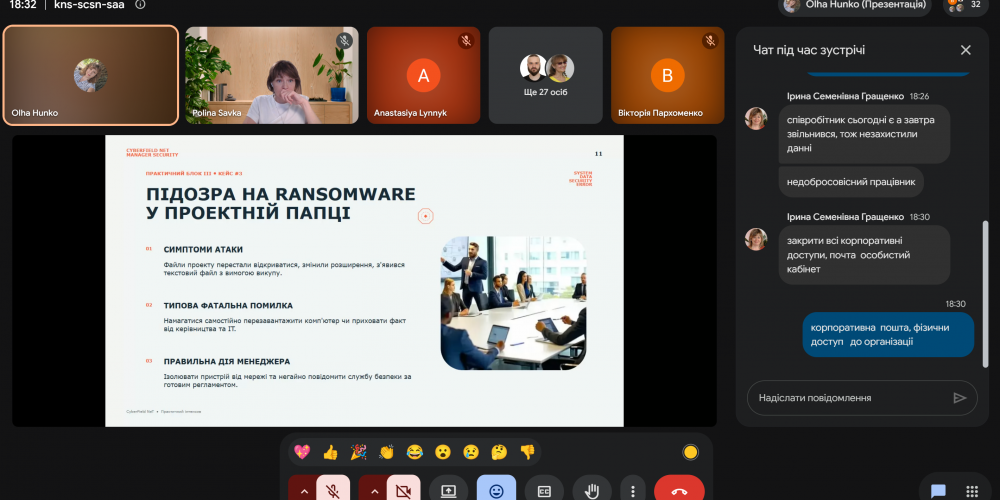Click the present screen button
This screenshot has width=1000, height=500.
coord(448,490)
